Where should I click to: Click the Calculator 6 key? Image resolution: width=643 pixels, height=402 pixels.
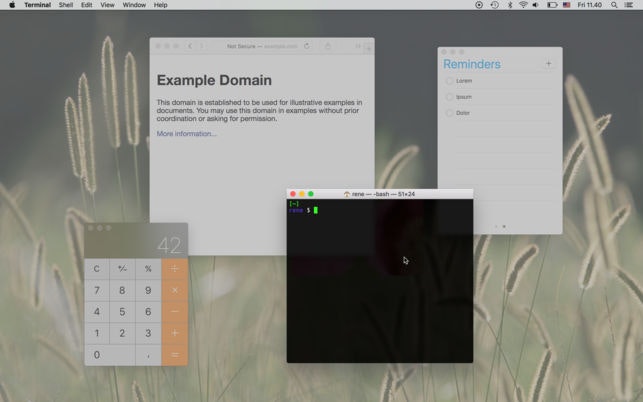[x=148, y=312]
